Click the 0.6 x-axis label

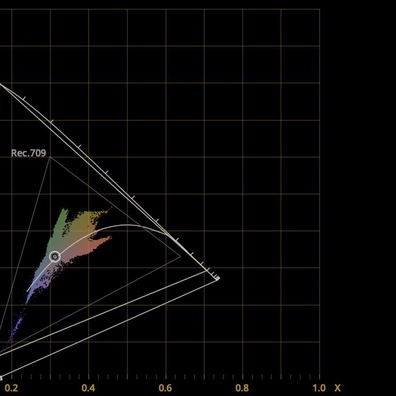point(165,388)
